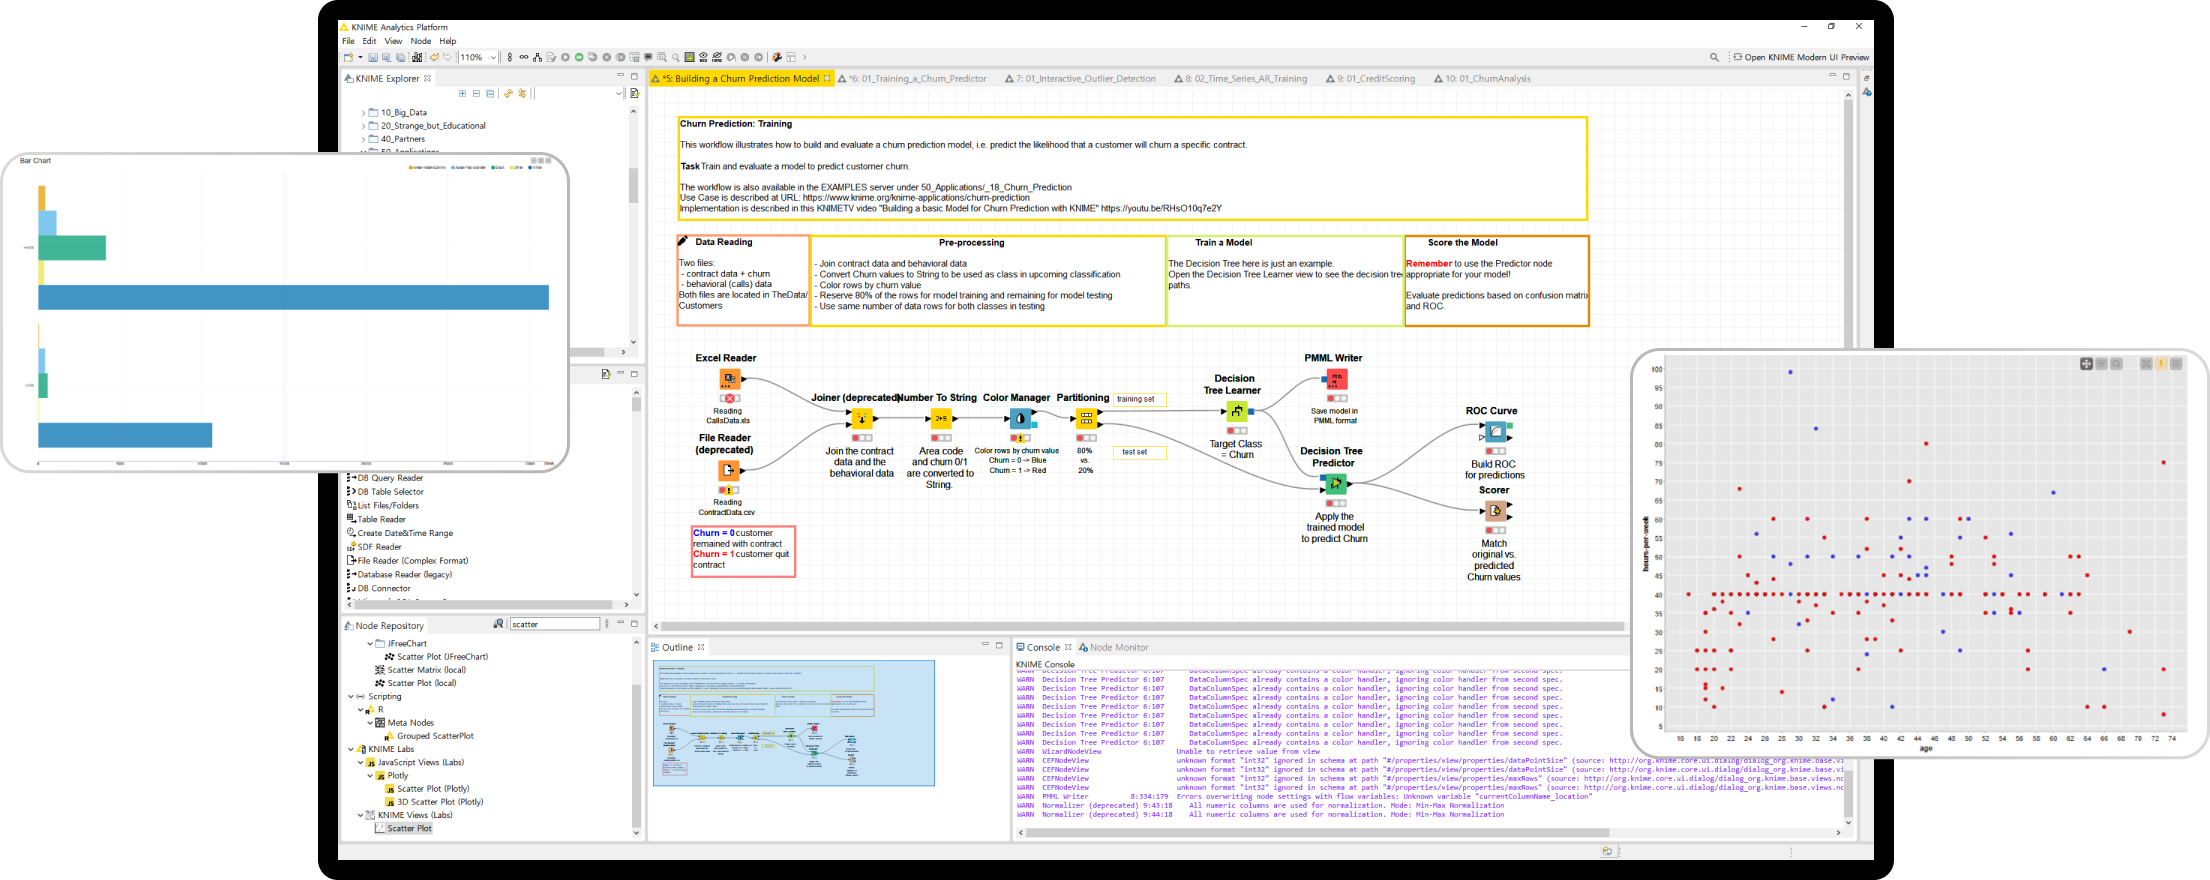Click the PMML Writer node
This screenshot has height=880, width=2210.
[1337, 379]
